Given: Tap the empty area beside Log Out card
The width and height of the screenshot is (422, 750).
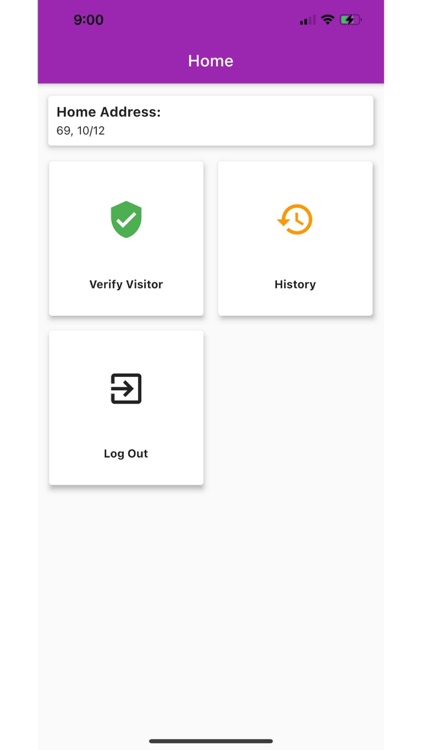Looking at the screenshot, I should (295, 408).
